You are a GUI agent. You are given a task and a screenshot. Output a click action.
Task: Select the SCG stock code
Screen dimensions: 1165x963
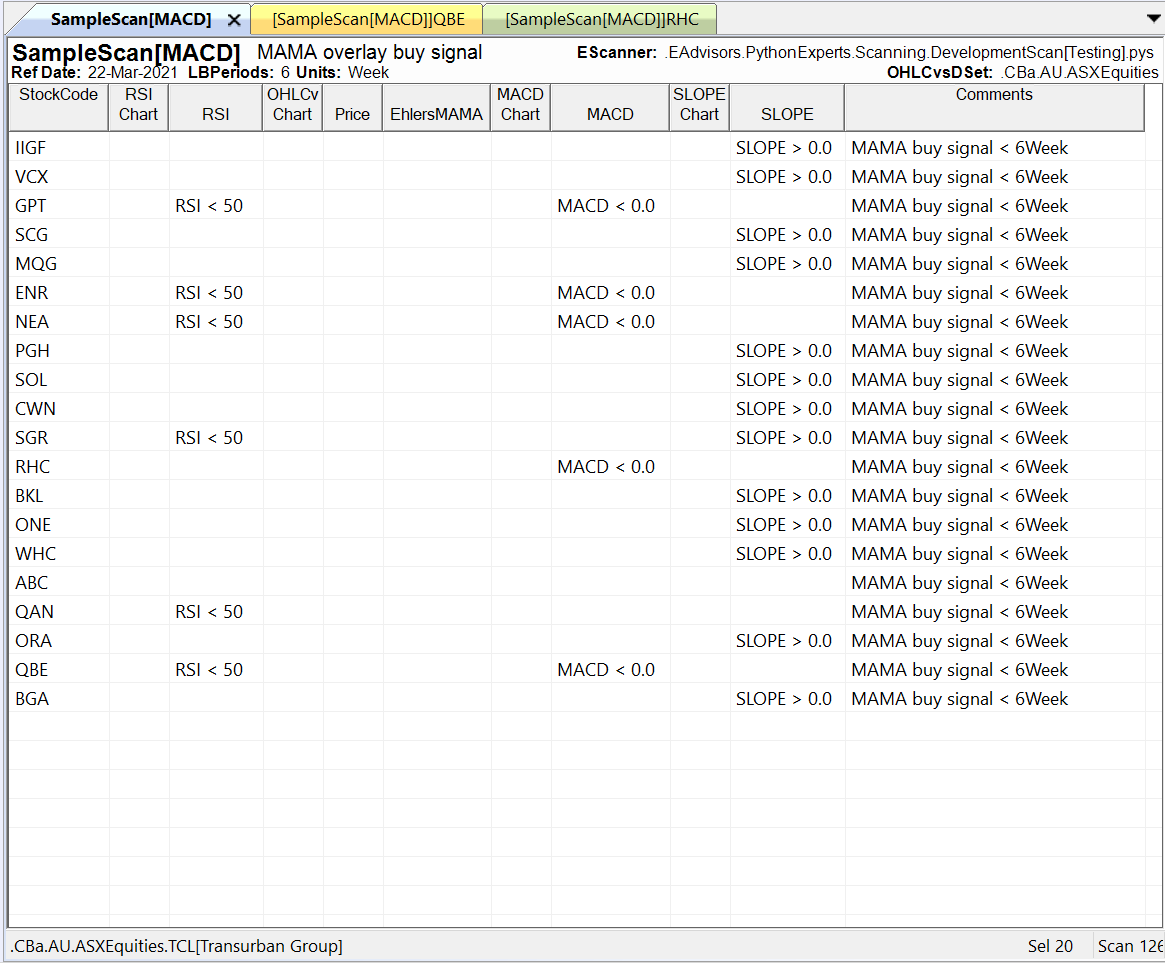(31, 235)
